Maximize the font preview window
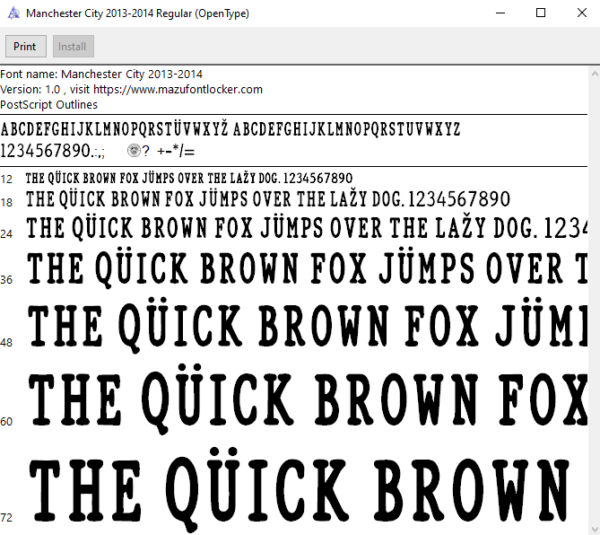This screenshot has height=535, width=600. coord(541,13)
